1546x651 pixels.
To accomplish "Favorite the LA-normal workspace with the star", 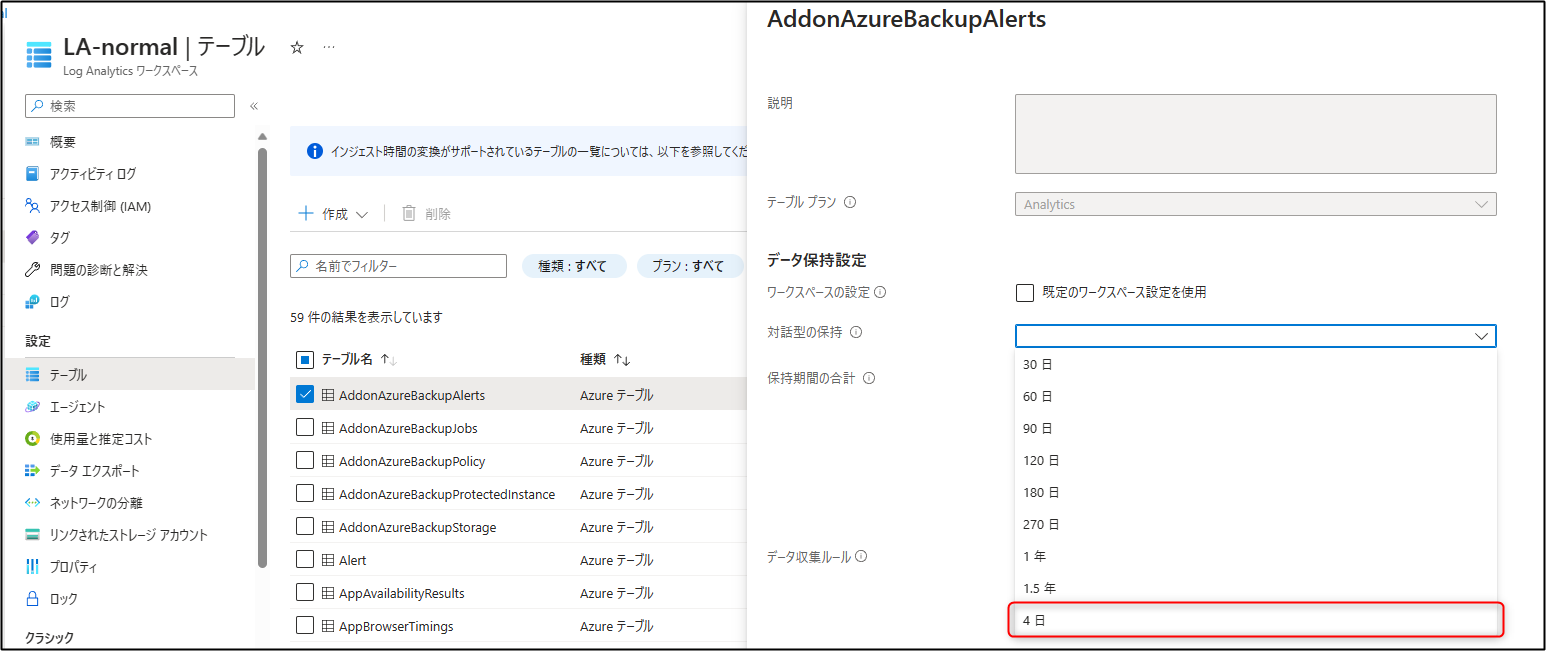I will pyautogui.click(x=297, y=47).
